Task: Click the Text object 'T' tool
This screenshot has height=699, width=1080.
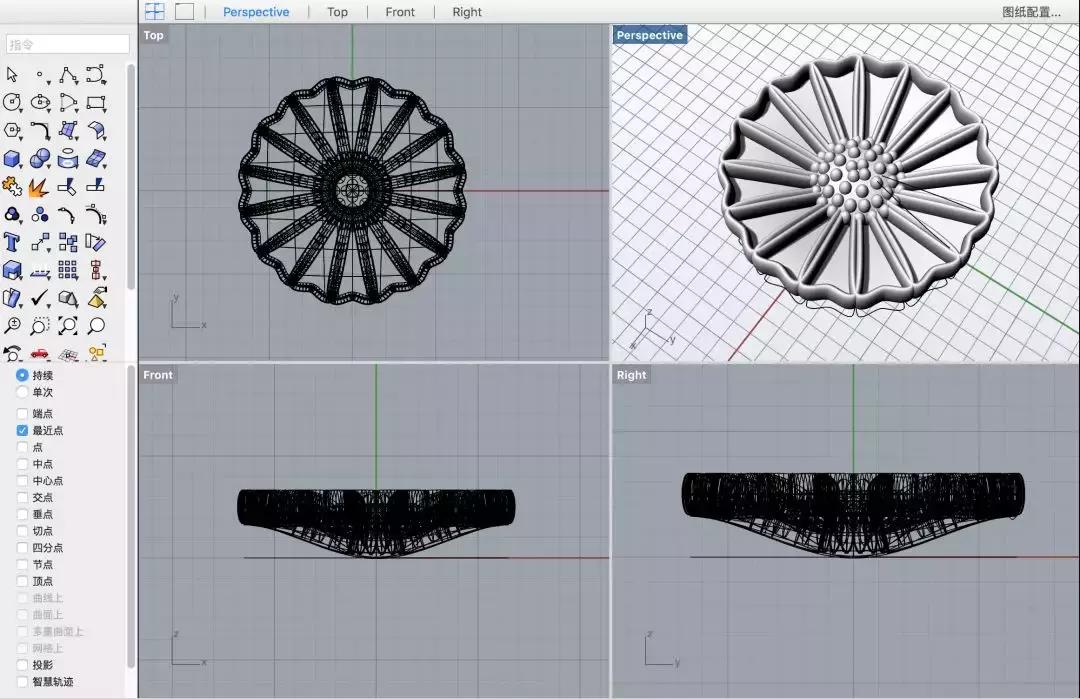Action: tap(12, 242)
